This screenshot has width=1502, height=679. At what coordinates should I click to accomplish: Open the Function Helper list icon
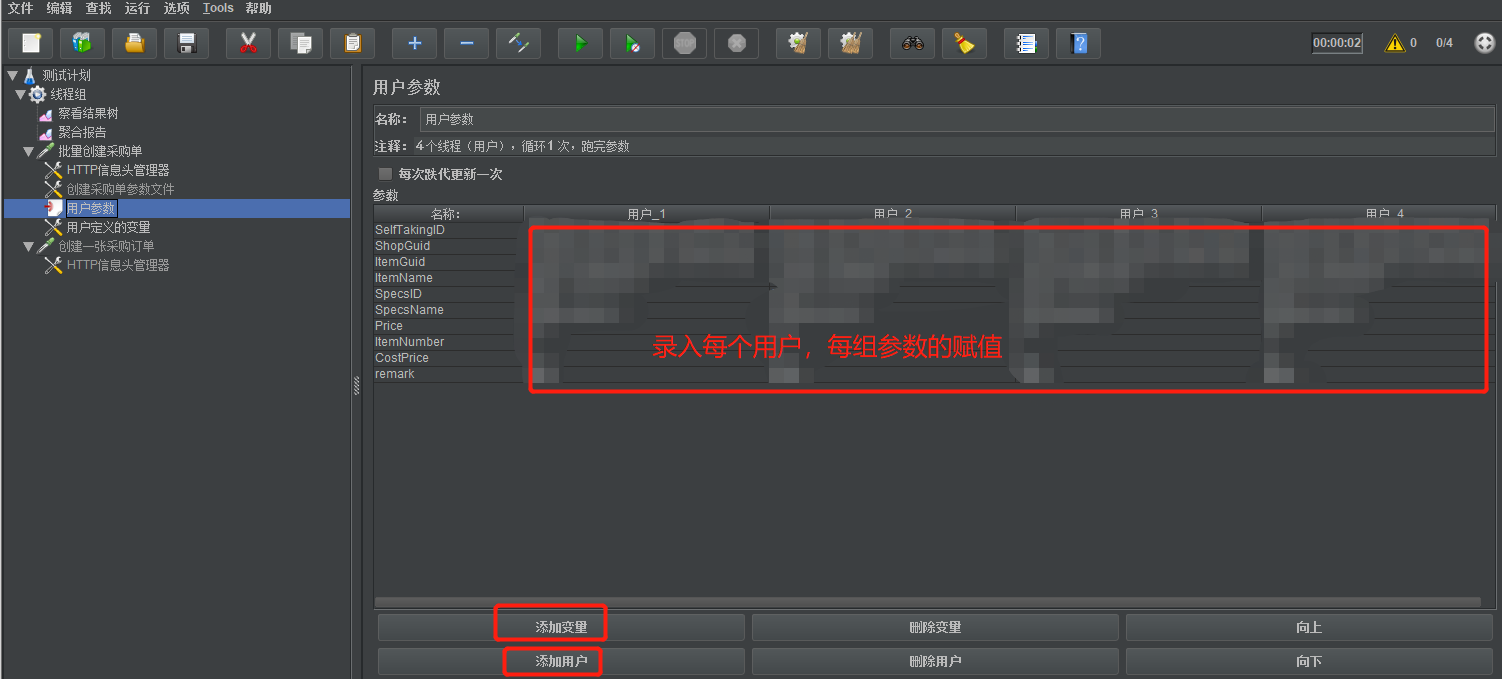click(1026, 43)
